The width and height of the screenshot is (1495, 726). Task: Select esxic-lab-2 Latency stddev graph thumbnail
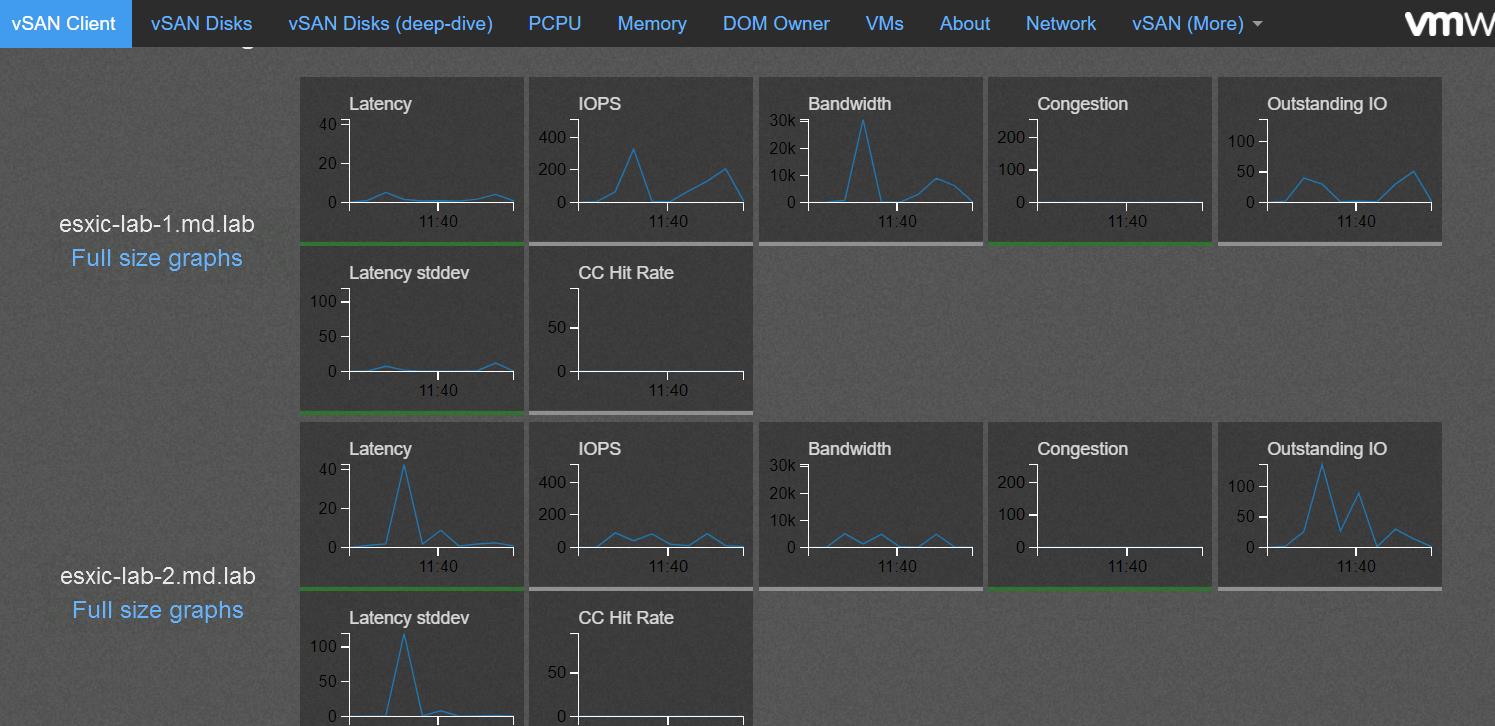pos(412,659)
